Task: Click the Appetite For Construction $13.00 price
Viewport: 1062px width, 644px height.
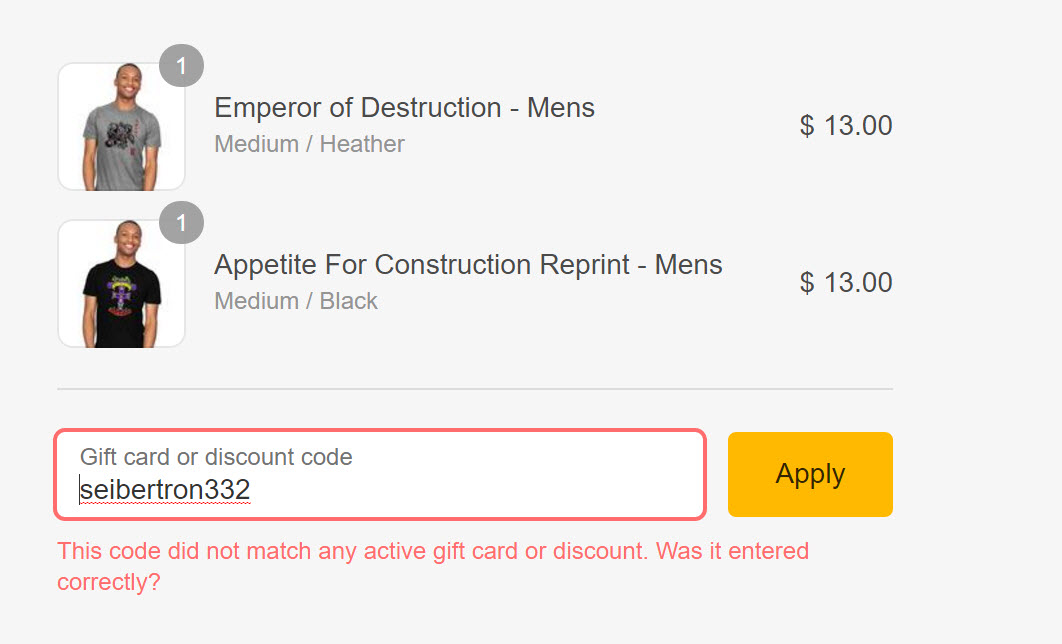Action: point(846,283)
